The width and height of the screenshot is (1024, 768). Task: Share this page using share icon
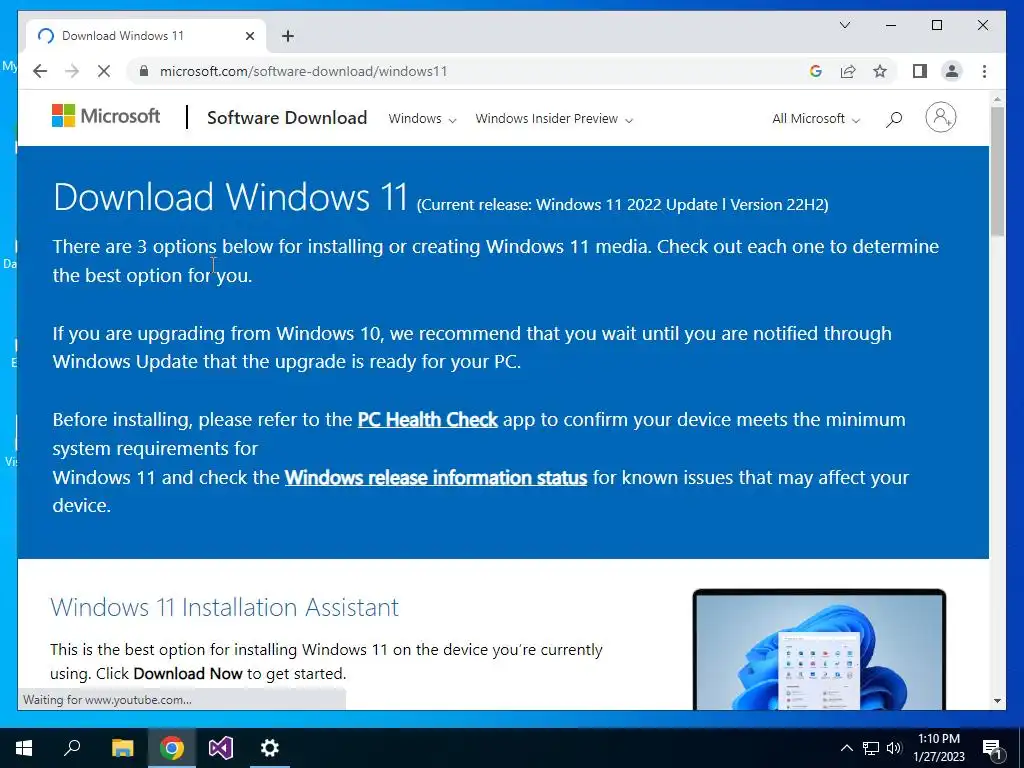(848, 71)
